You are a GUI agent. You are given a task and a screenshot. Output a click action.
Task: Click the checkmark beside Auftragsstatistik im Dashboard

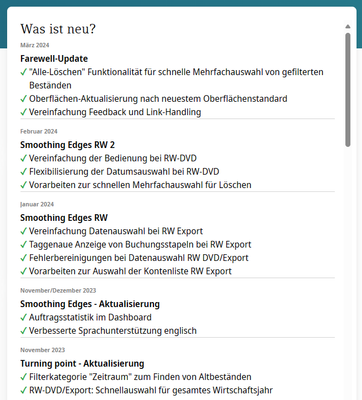click(23, 317)
